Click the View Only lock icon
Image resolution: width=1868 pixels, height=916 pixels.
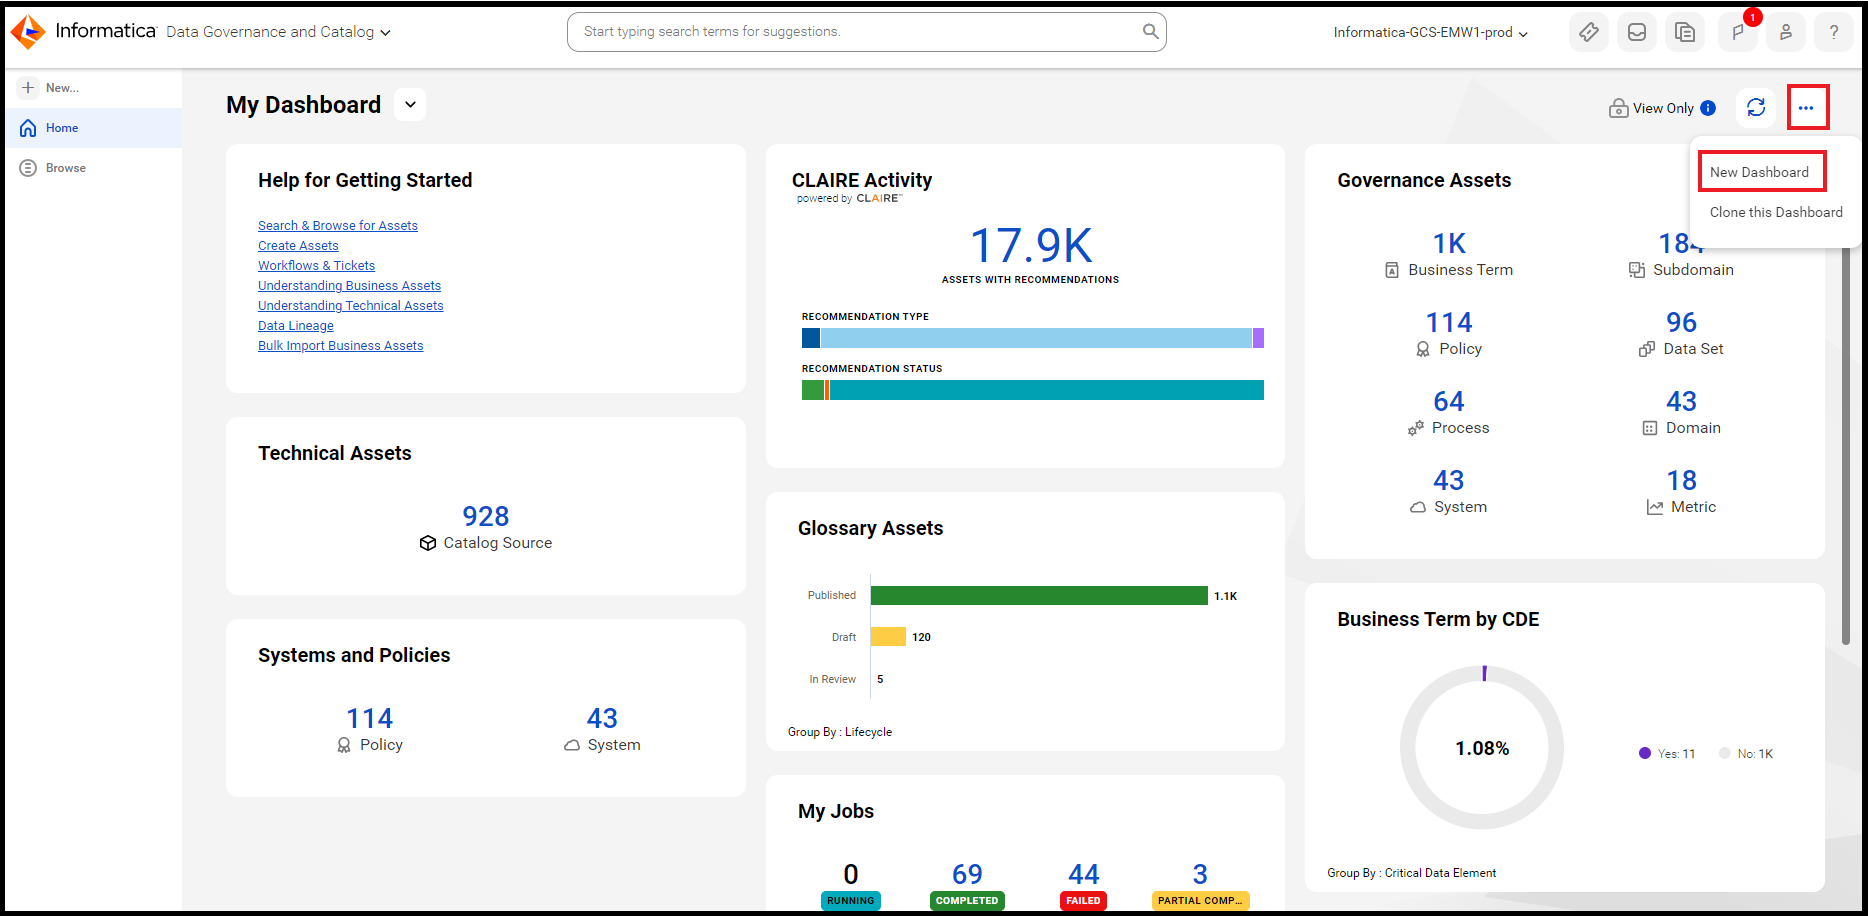(x=1618, y=108)
